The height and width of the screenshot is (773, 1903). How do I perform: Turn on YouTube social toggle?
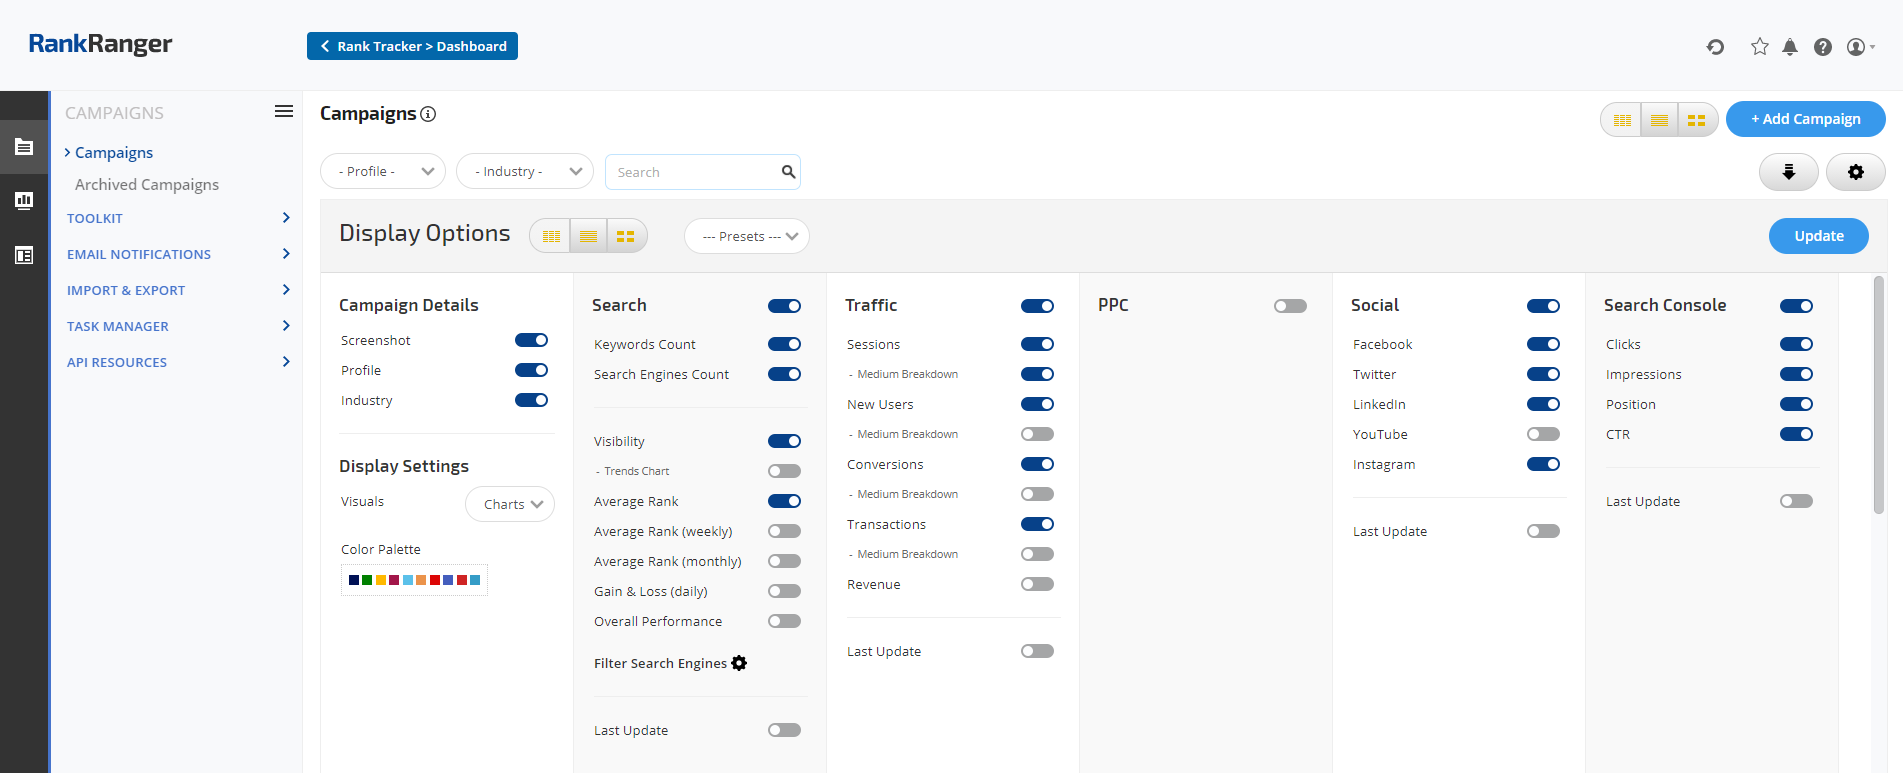[x=1542, y=434]
